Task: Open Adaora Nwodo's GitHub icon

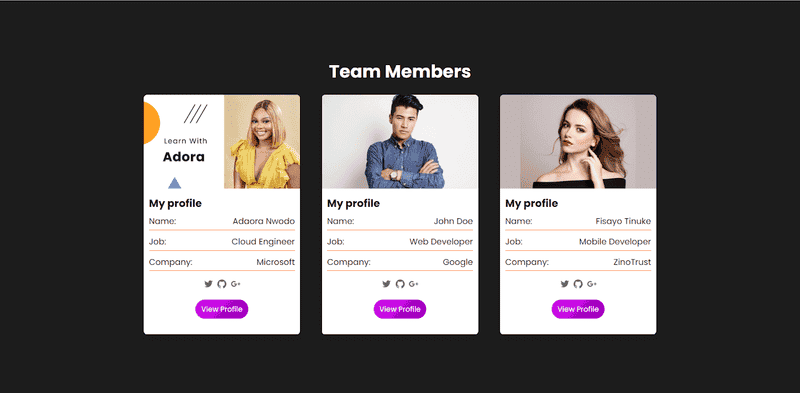Action: [x=221, y=284]
